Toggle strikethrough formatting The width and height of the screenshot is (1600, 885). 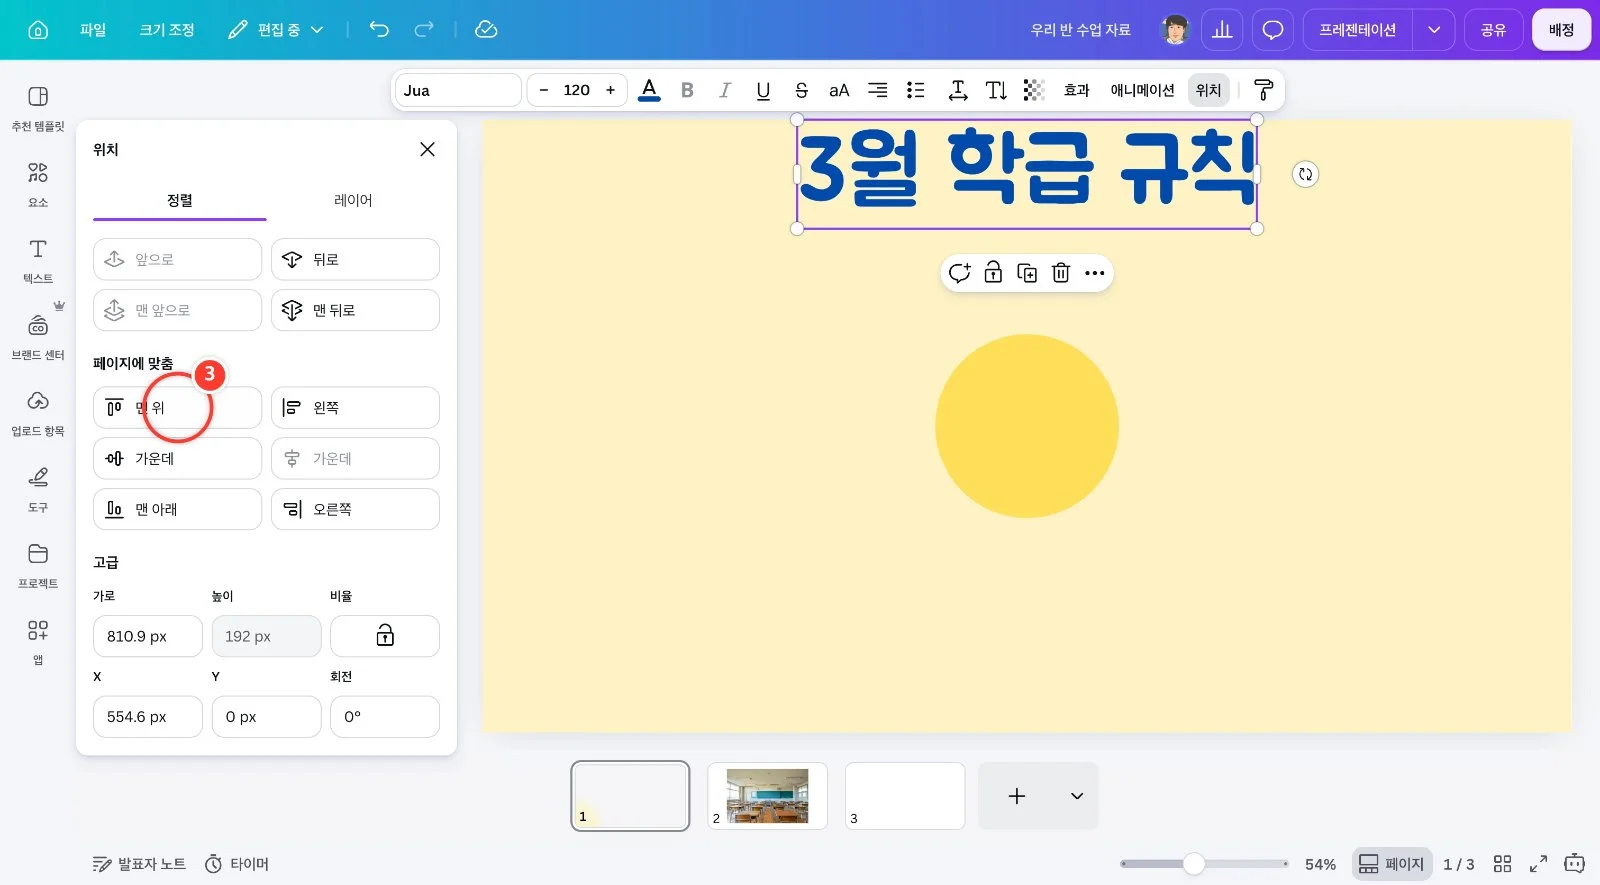tap(801, 90)
